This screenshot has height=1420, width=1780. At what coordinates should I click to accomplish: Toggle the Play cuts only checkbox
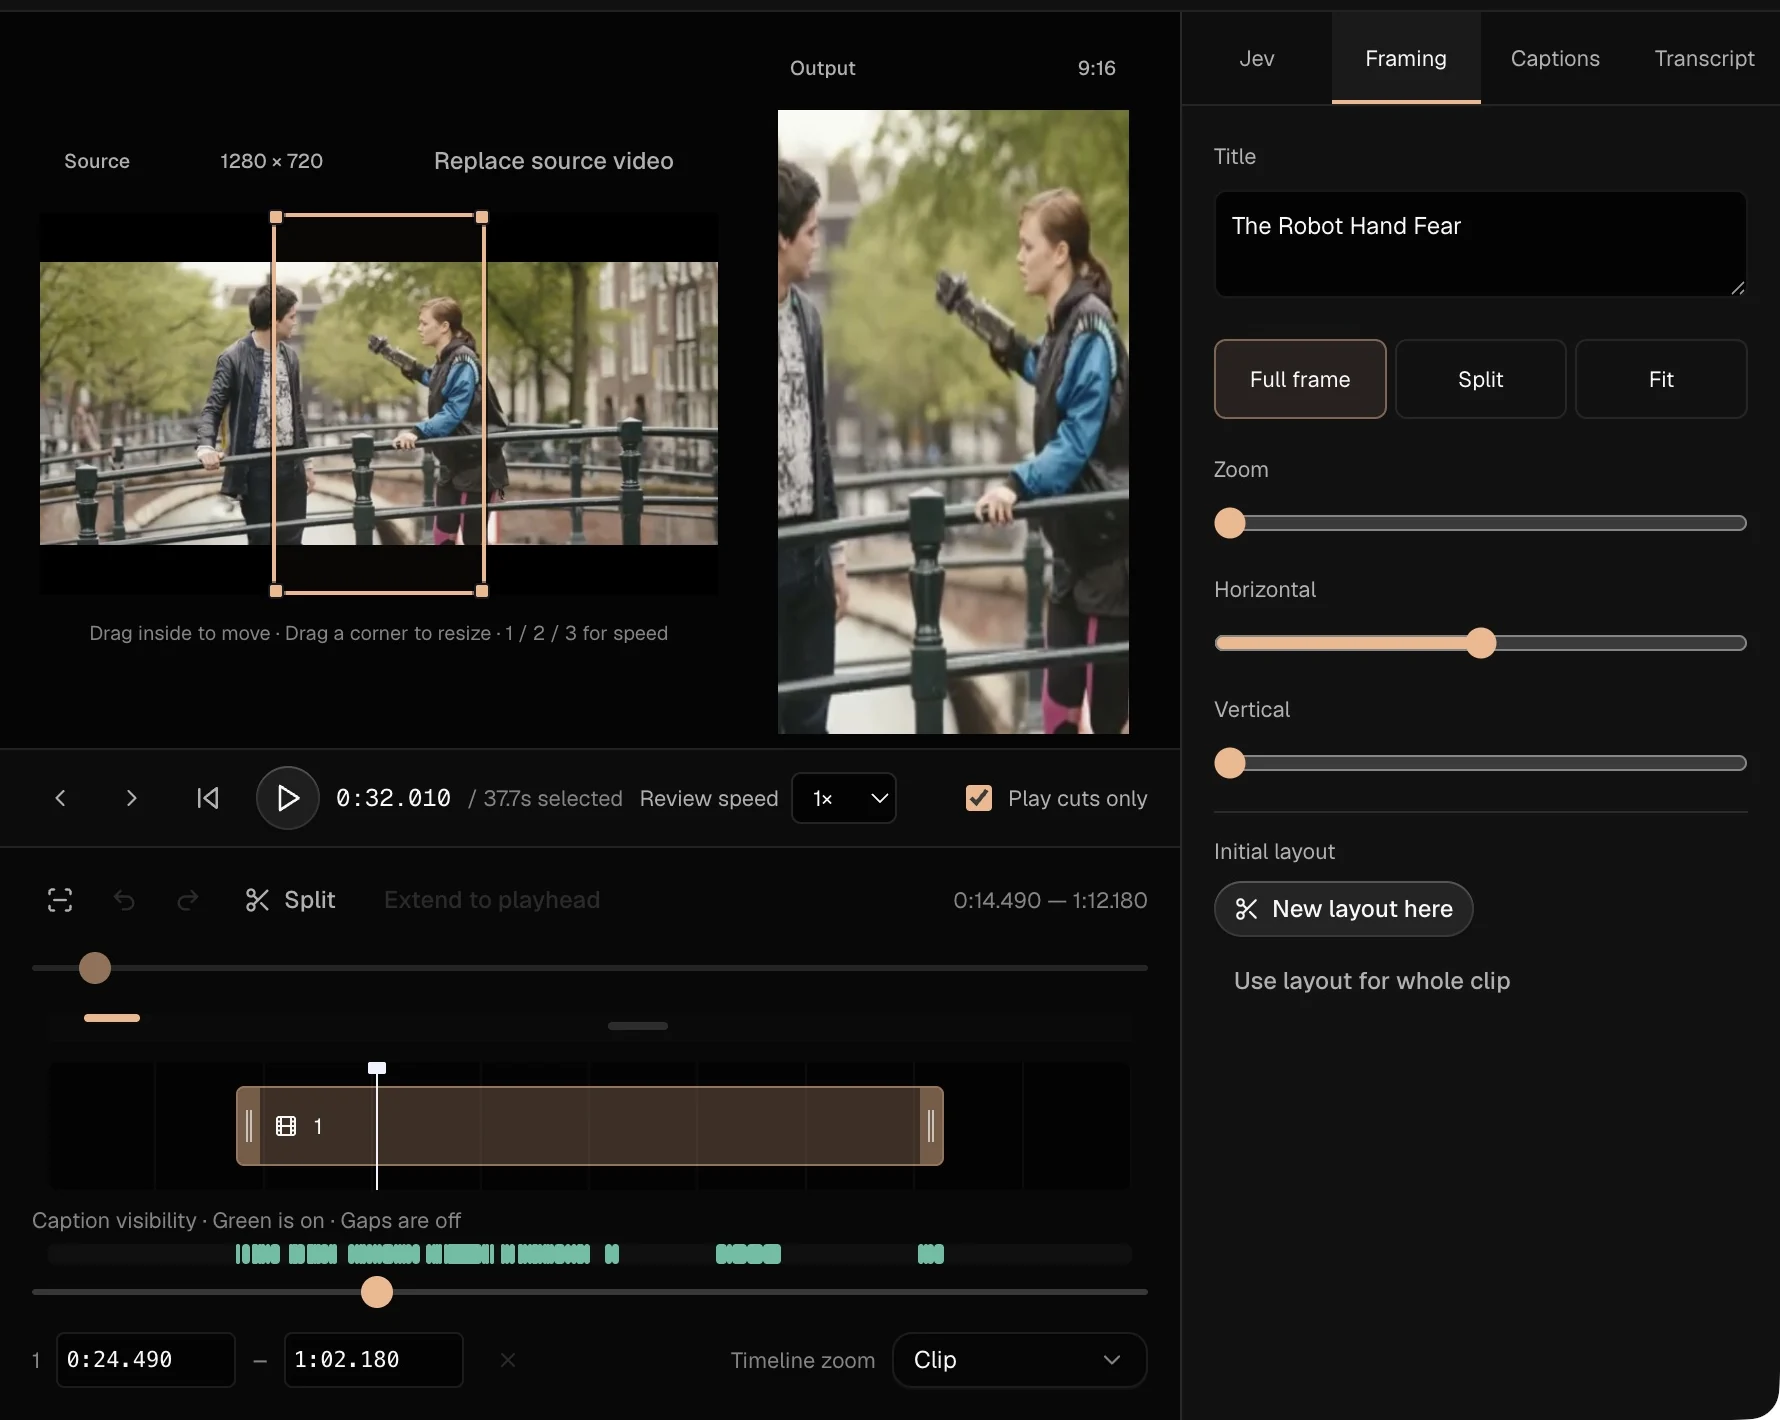click(x=979, y=798)
